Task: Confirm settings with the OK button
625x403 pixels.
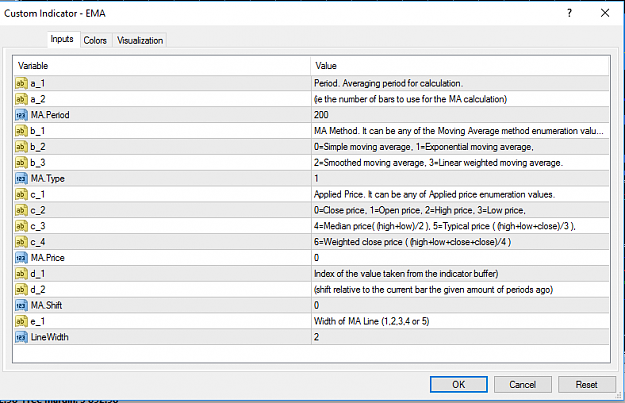Action: pyautogui.click(x=458, y=385)
